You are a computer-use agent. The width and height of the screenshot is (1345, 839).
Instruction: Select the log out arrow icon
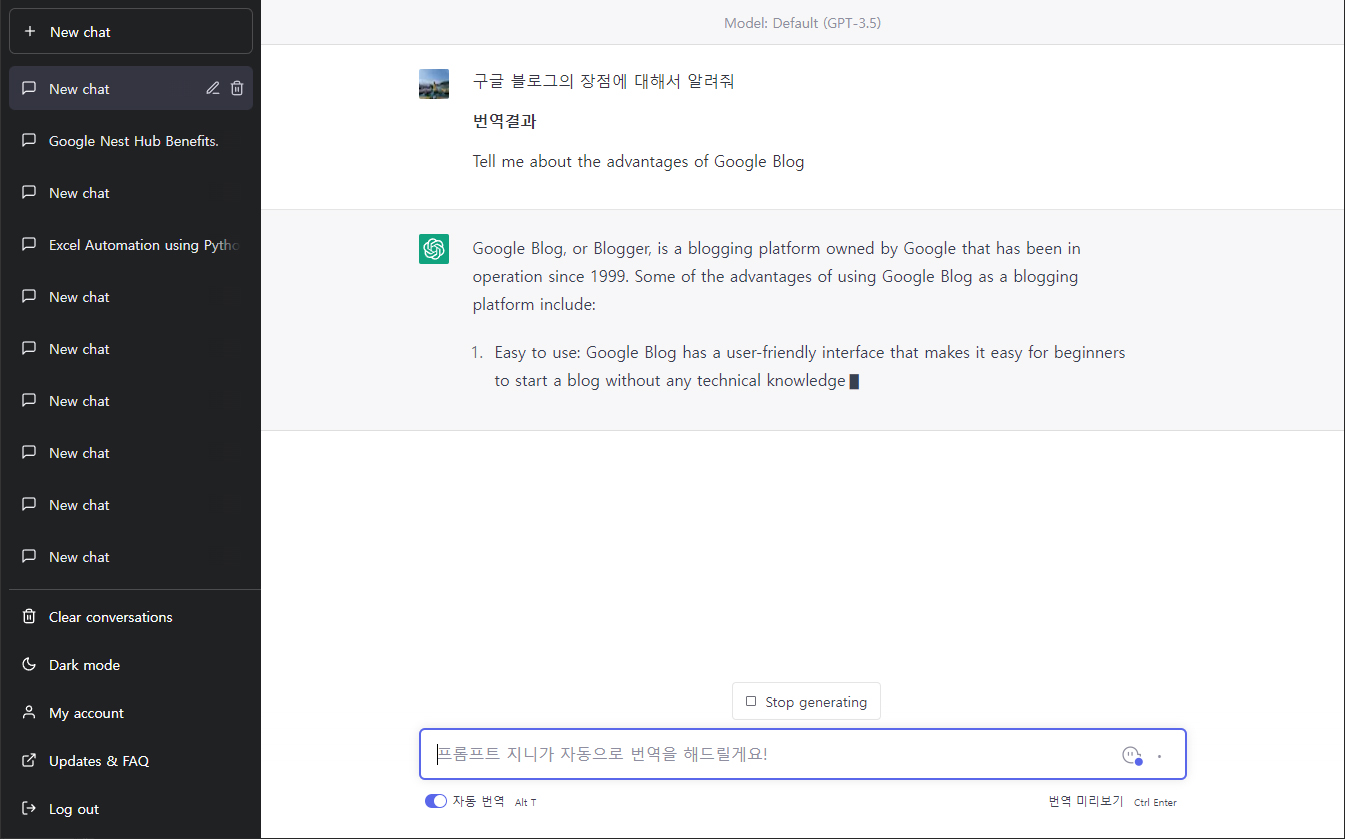[29, 808]
